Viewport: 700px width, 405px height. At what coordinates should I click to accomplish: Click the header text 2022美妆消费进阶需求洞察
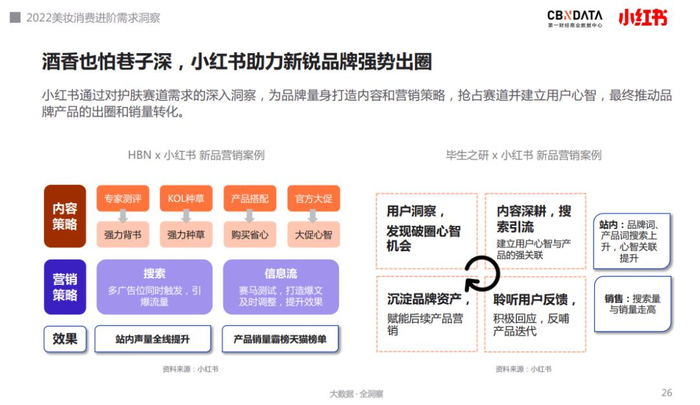[93, 18]
